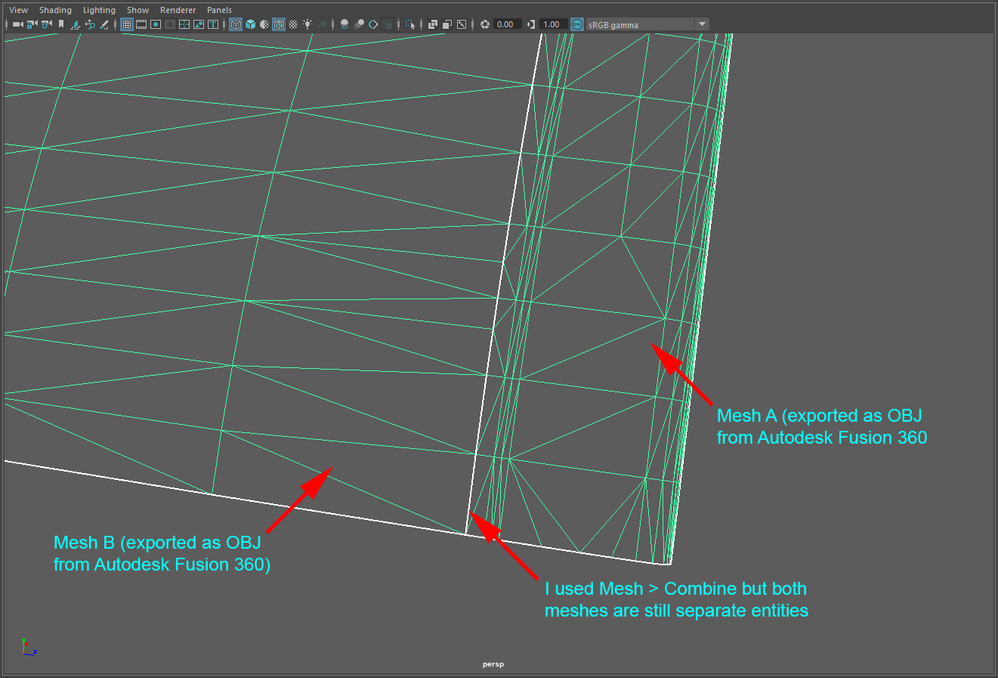998x678 pixels.
Task: Switch to Wireframe display mode
Action: [x=235, y=24]
